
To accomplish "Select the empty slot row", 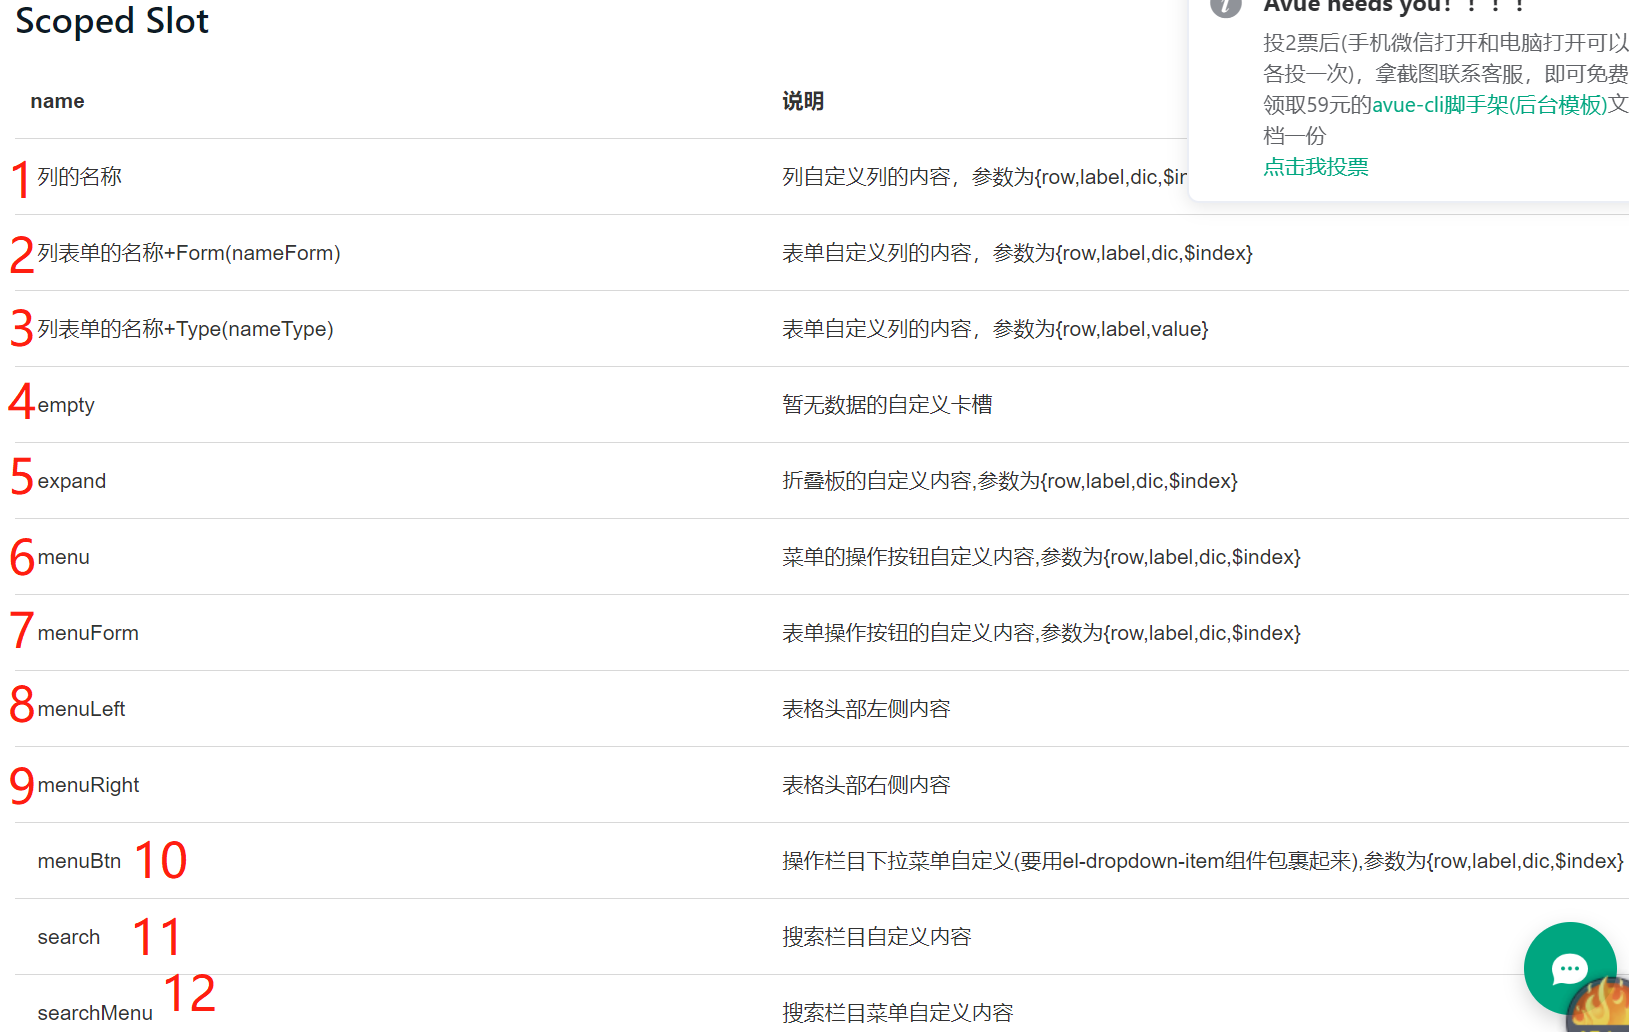I will click(66, 405).
